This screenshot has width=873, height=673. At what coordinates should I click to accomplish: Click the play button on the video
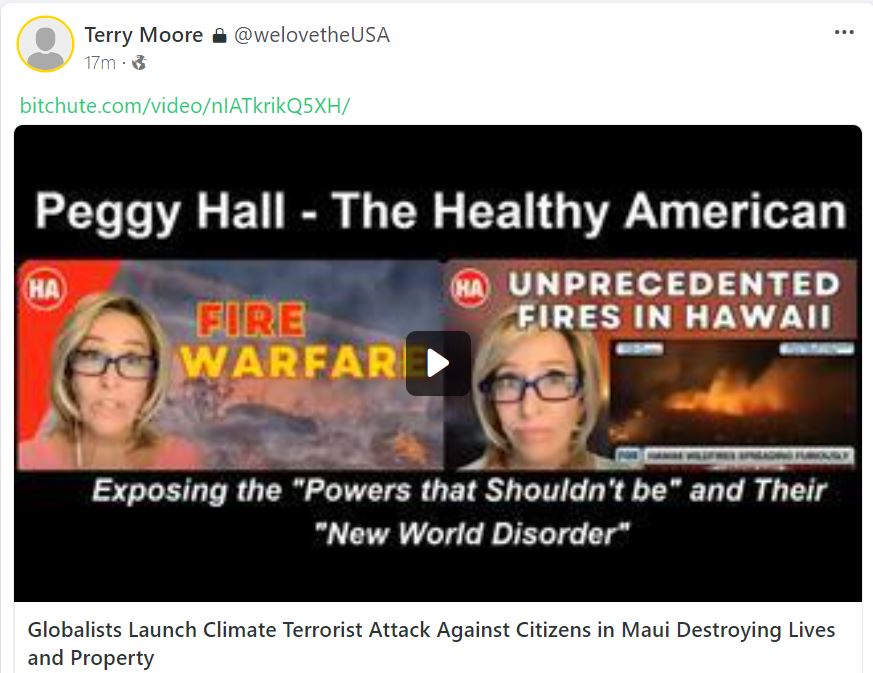438,363
